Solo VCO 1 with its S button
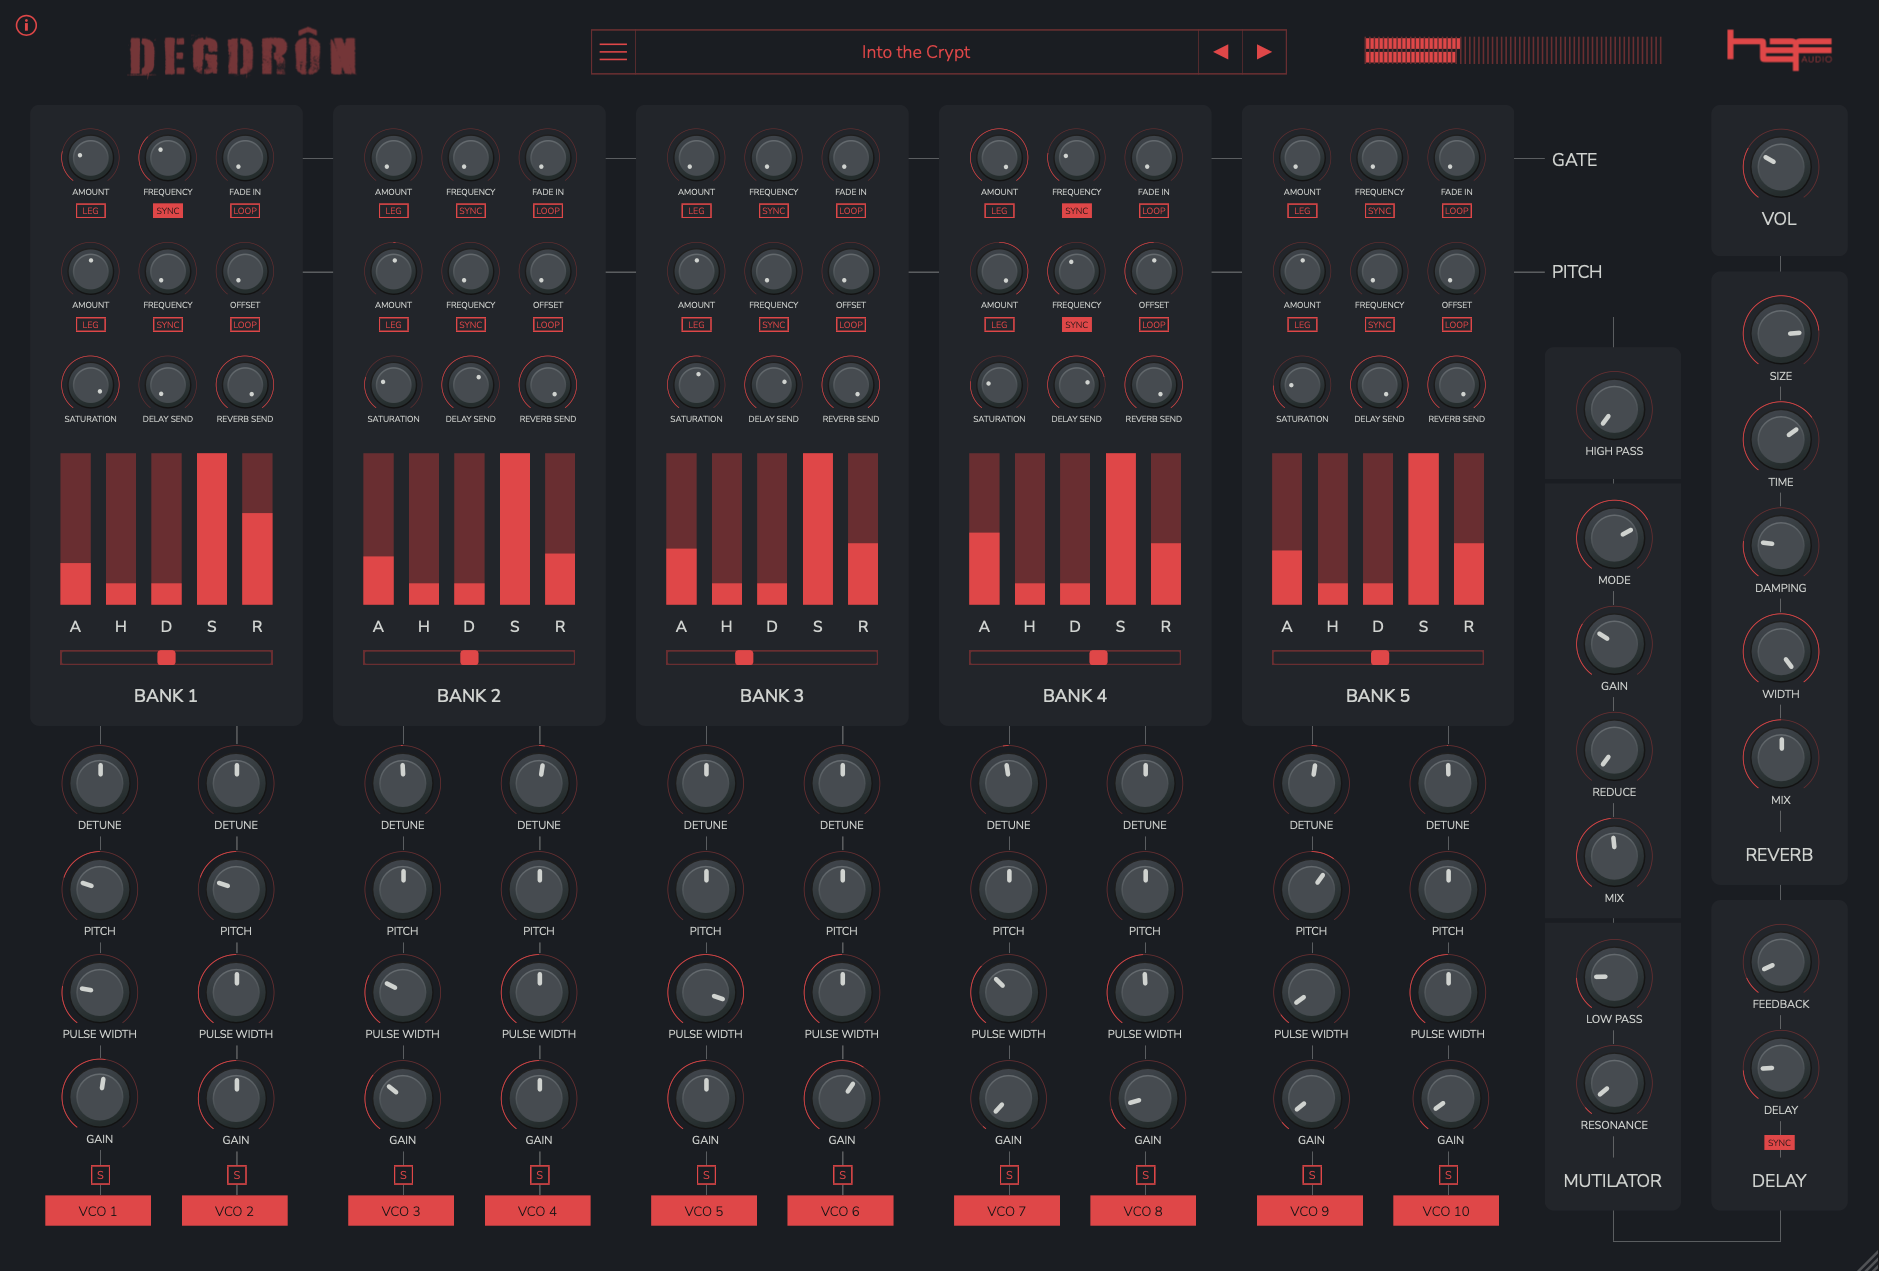1879x1271 pixels. pos(100,1175)
